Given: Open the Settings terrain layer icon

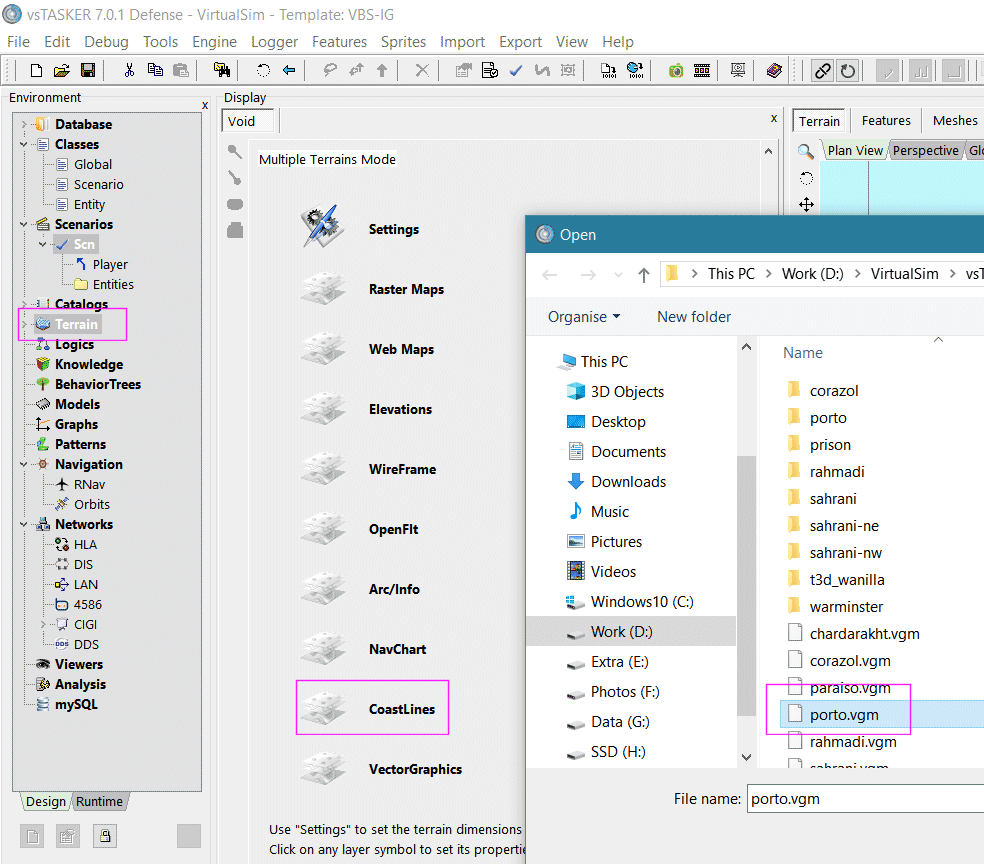Looking at the screenshot, I should pos(323,228).
